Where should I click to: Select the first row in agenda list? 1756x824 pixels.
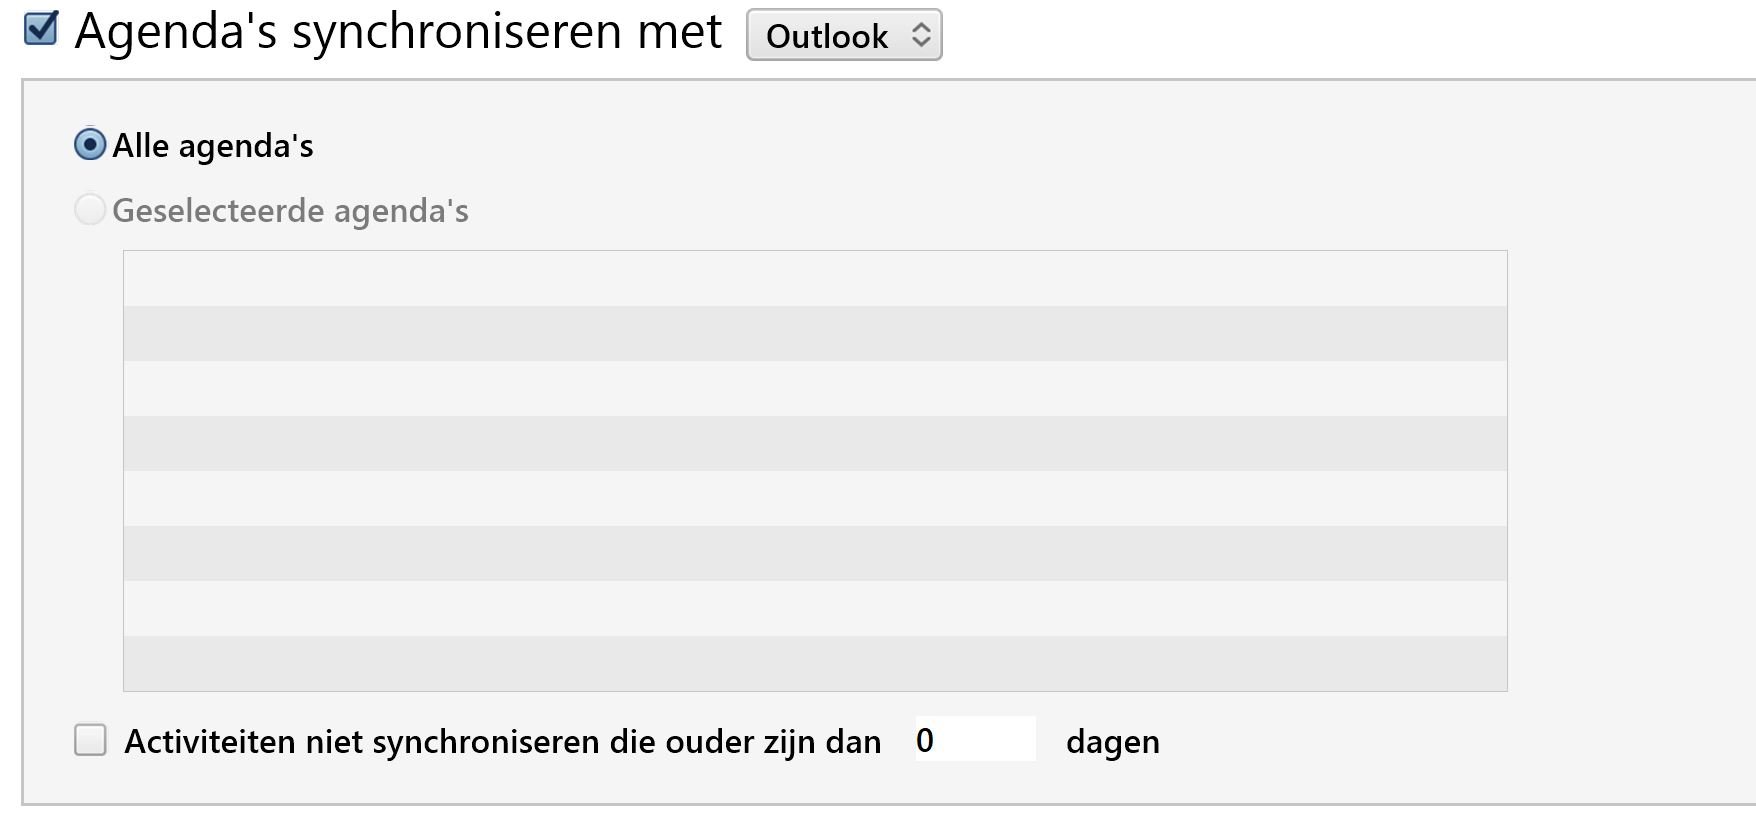point(815,279)
